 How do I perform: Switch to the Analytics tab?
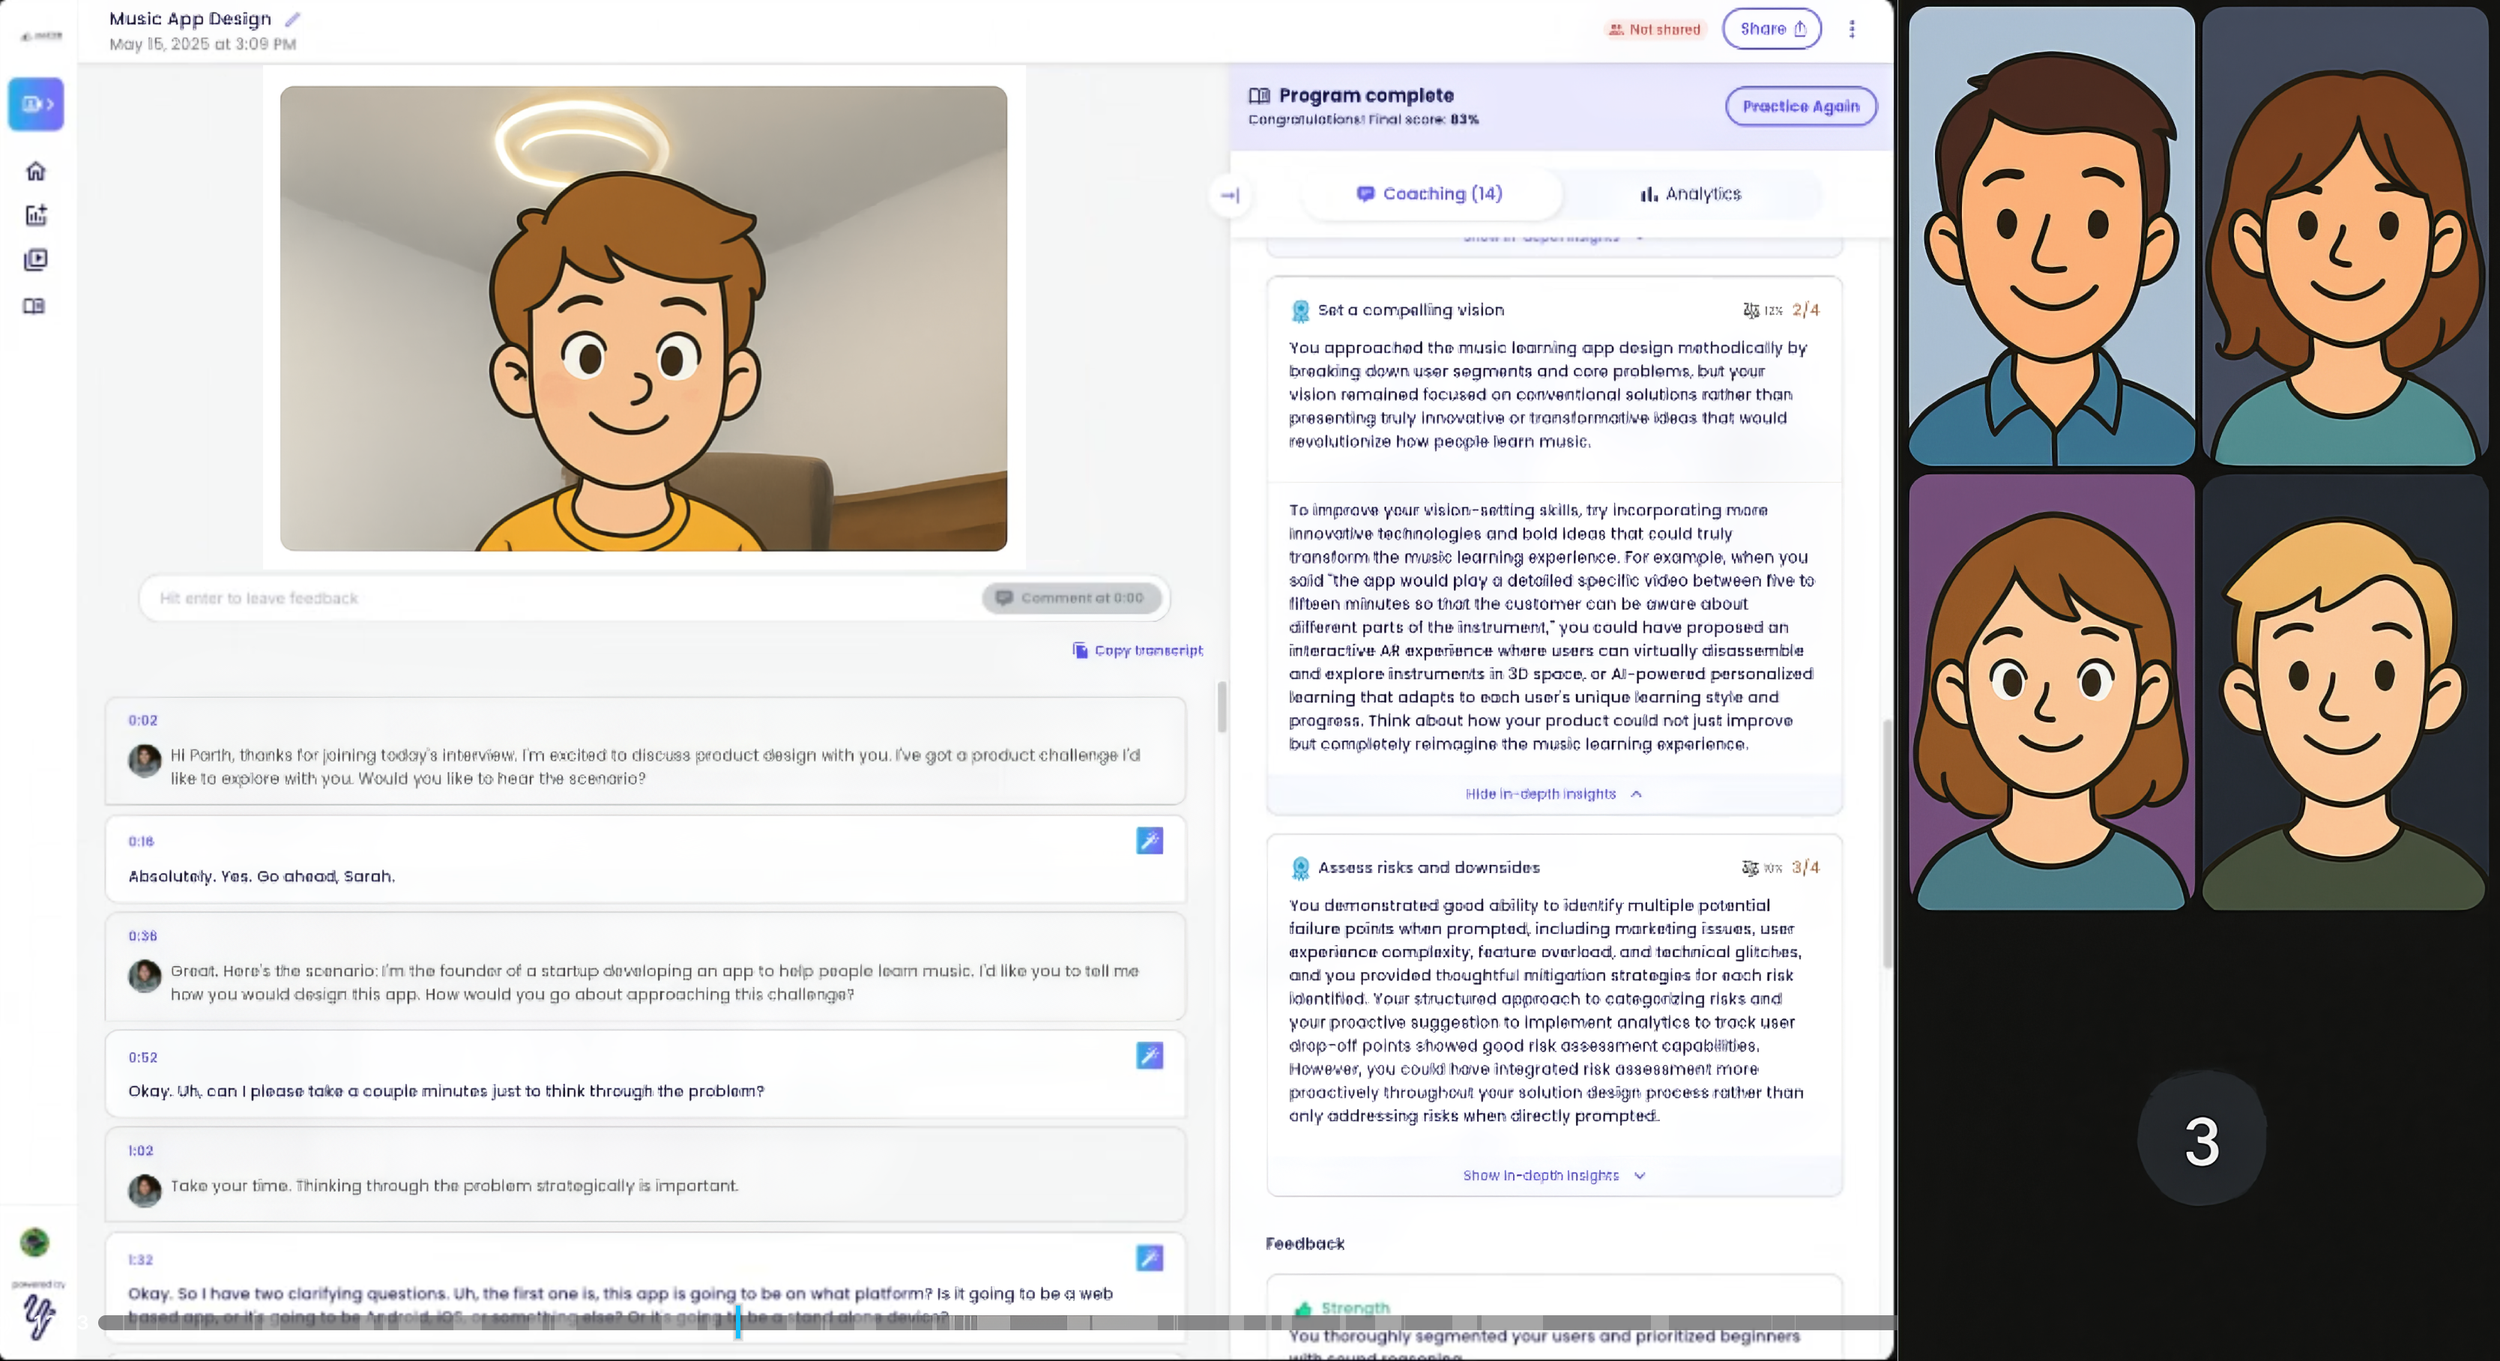[x=1690, y=194]
